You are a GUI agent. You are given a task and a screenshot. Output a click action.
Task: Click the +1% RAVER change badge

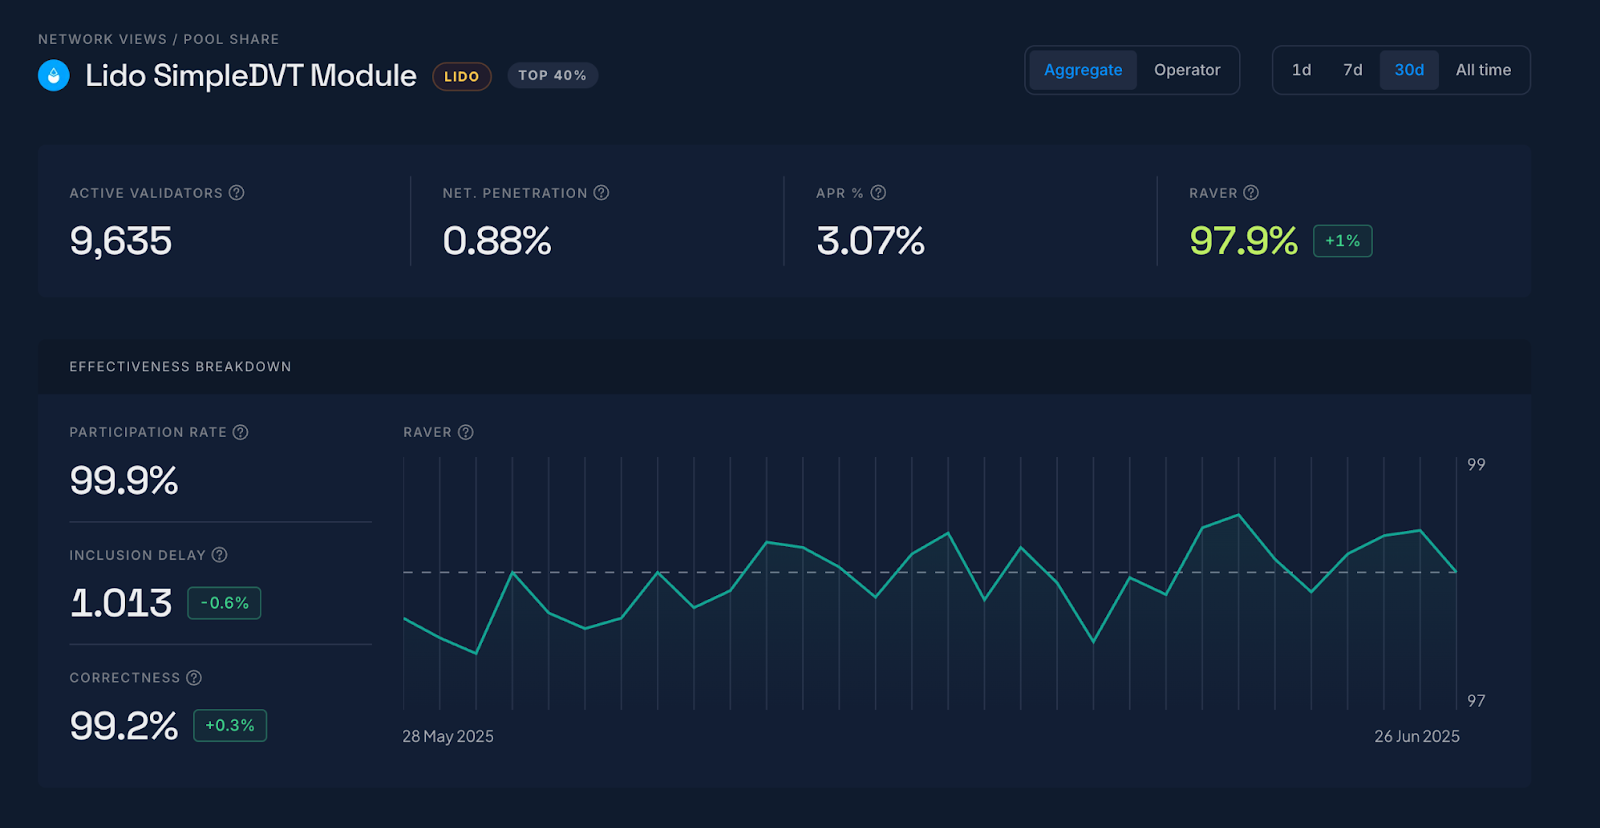pos(1342,241)
